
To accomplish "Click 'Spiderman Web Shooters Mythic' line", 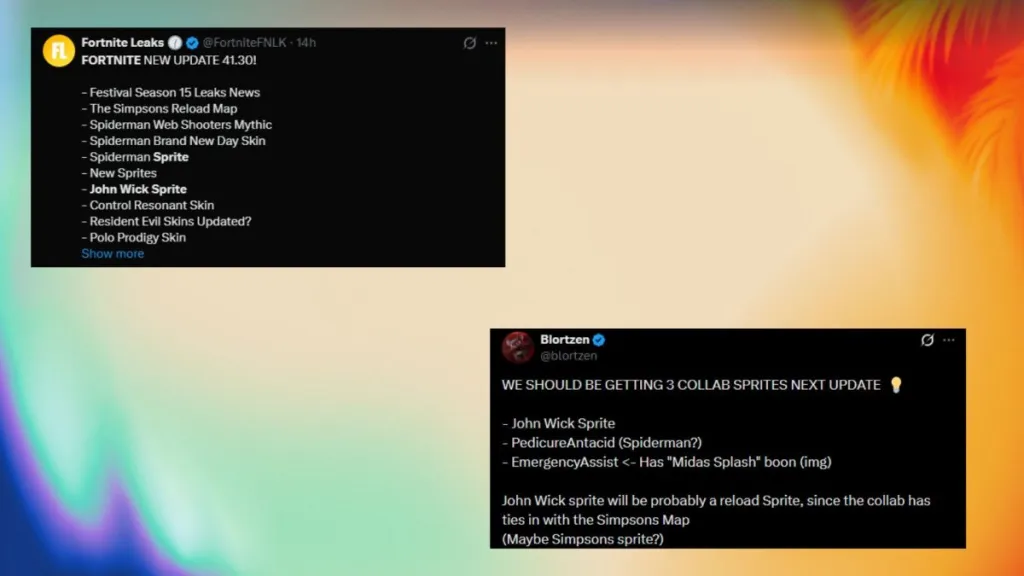I will (x=177, y=125).
